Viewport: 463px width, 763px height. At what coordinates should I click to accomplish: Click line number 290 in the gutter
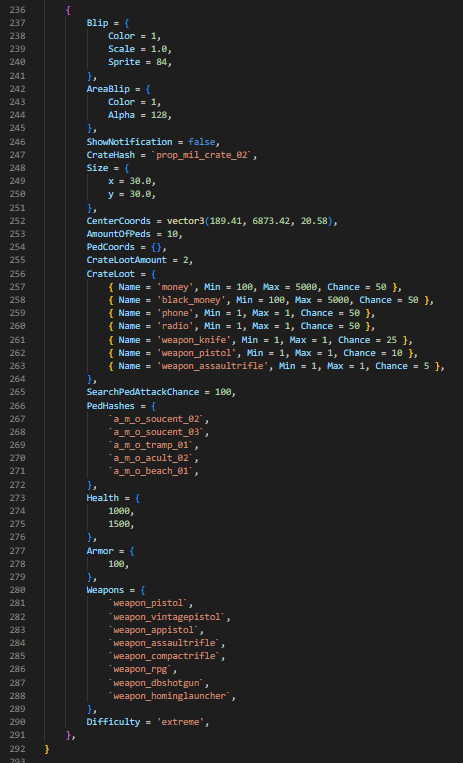(x=18, y=722)
